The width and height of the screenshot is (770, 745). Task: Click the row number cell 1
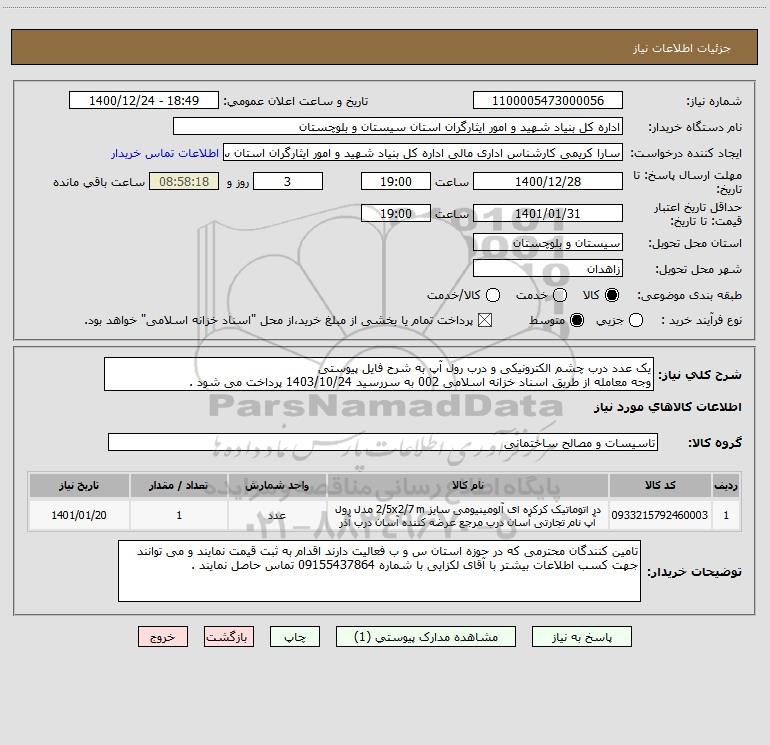[726, 515]
